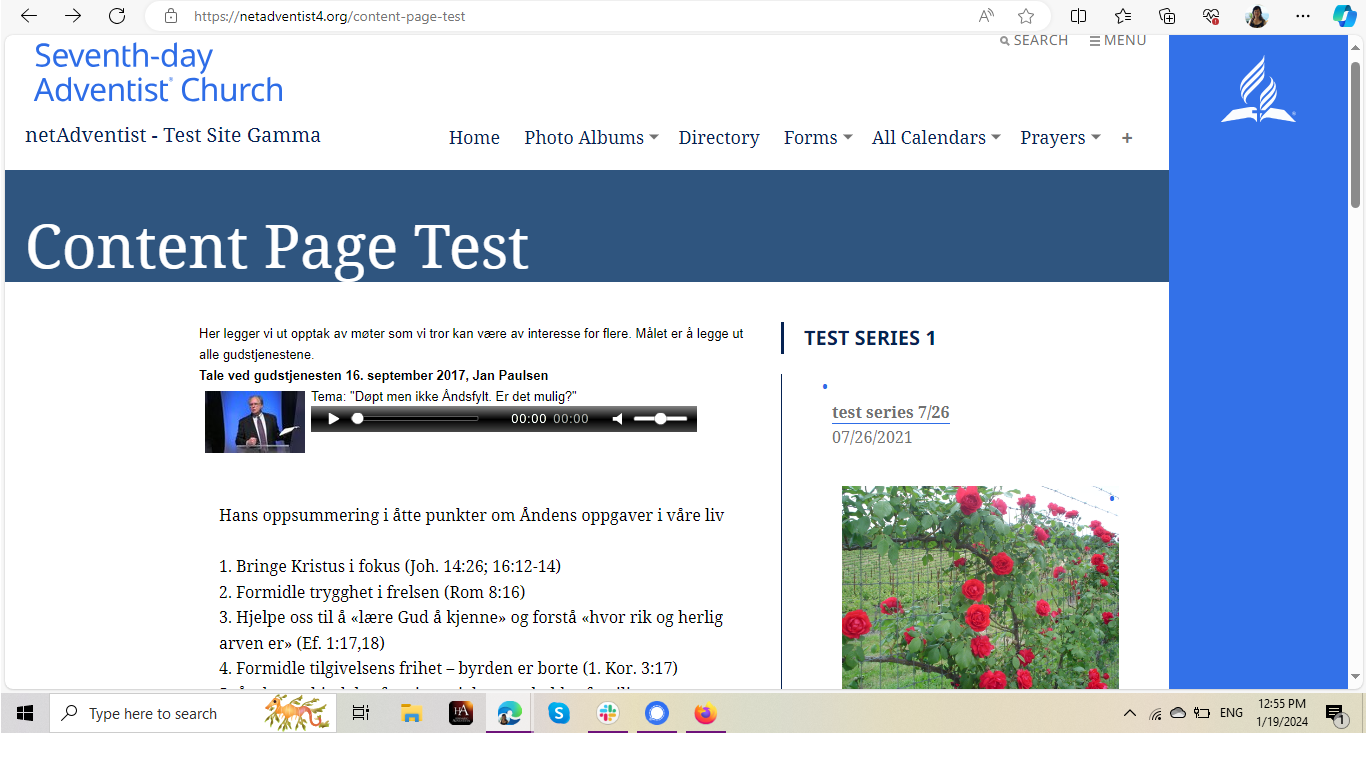1366x768 pixels.
Task: Expand more nav items plus sign
Action: tap(1127, 138)
